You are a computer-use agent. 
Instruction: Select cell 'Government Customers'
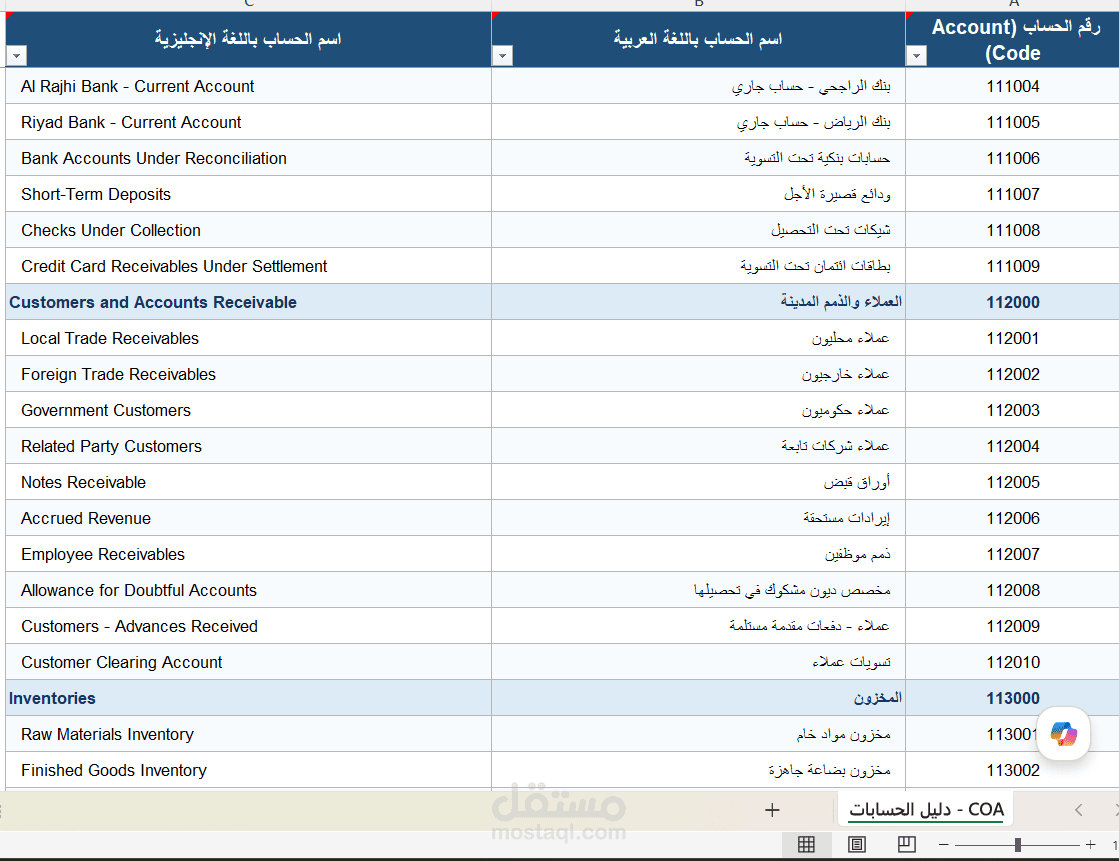pyautogui.click(x=248, y=410)
